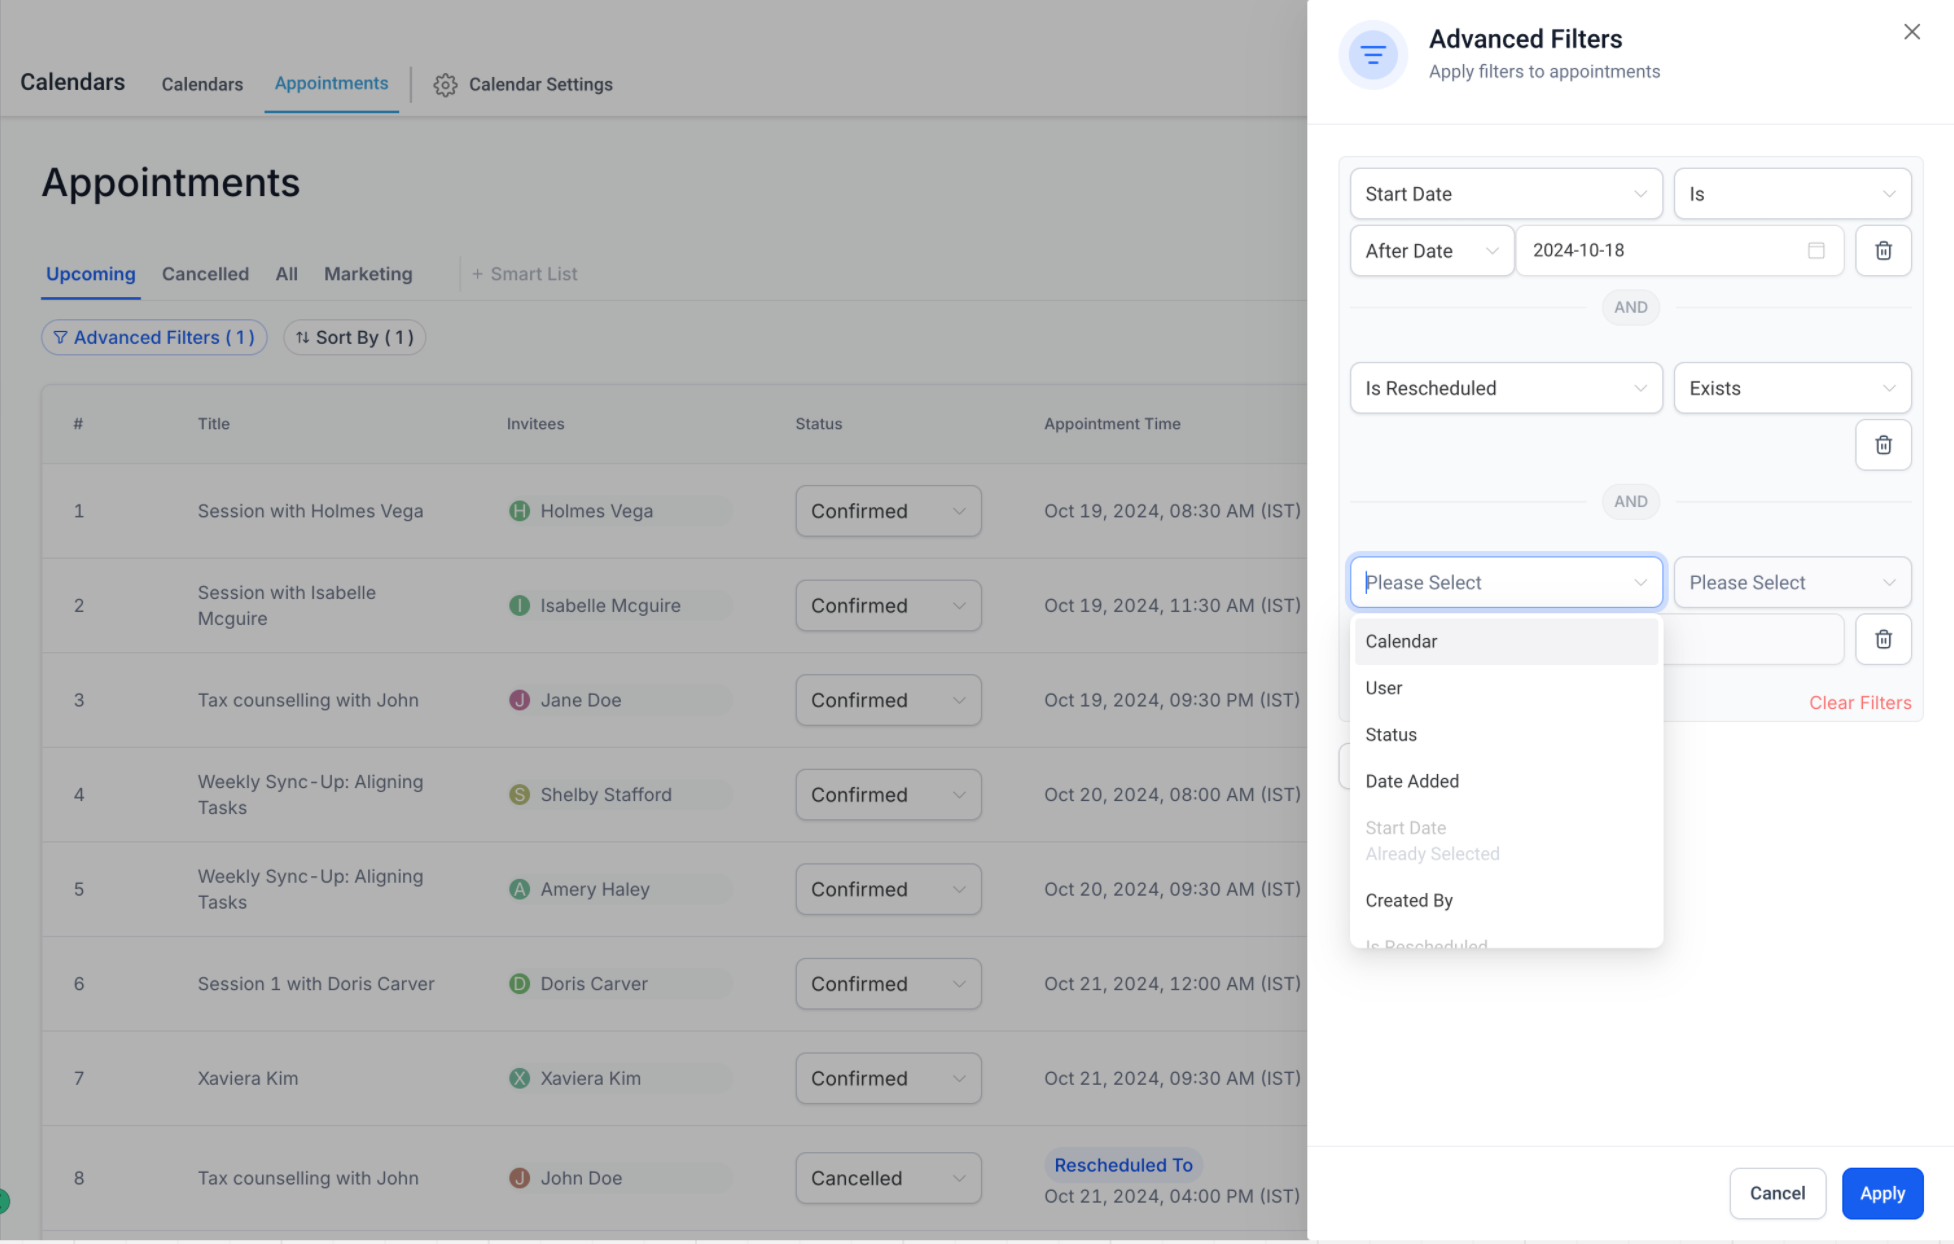Open status dropdown for Session with Holmes Vega
Screen dimensions: 1954x1244
887,511
